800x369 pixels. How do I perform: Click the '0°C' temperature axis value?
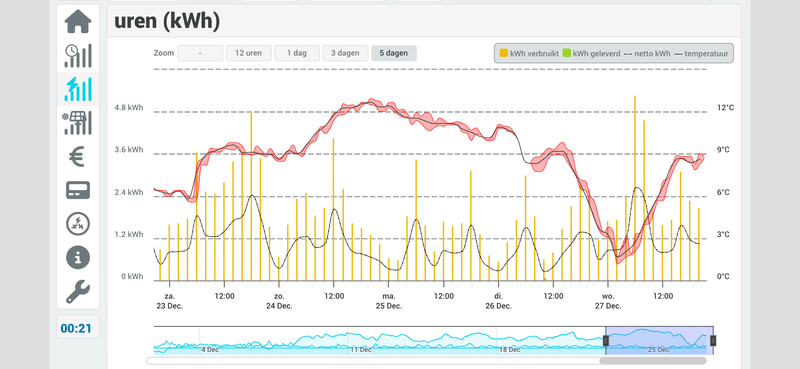coord(723,277)
